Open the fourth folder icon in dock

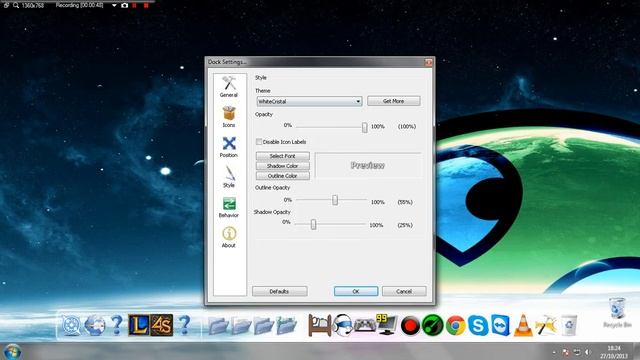(x=286, y=326)
